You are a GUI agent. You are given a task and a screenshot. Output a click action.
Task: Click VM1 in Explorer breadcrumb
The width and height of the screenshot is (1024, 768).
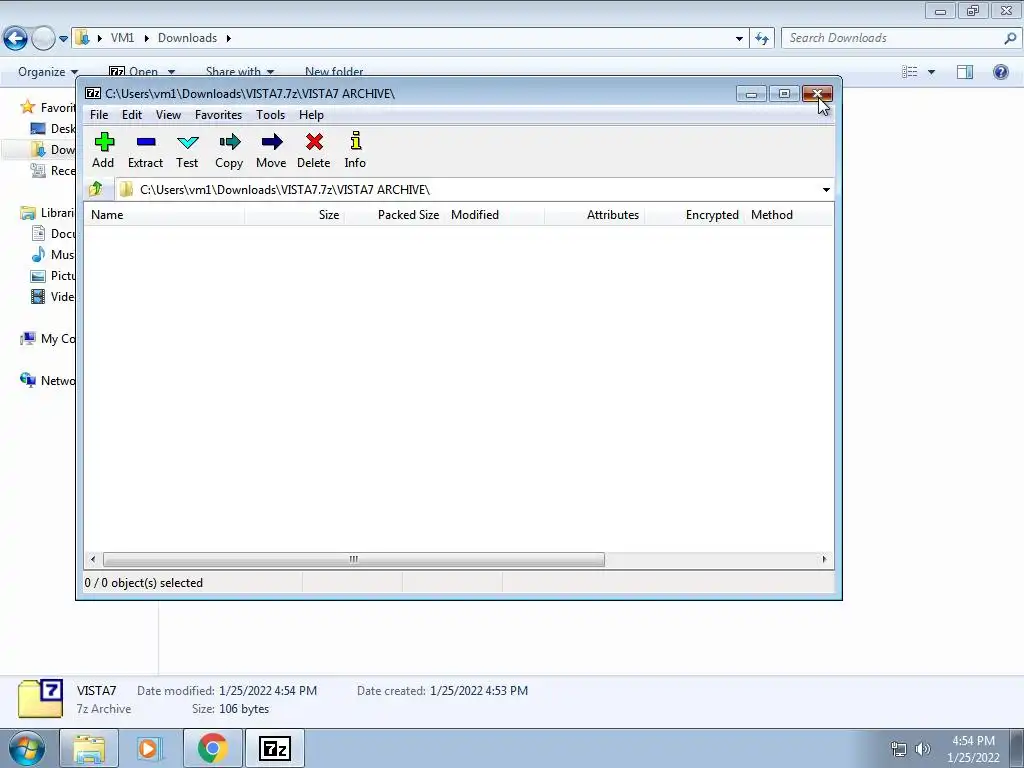pos(123,38)
